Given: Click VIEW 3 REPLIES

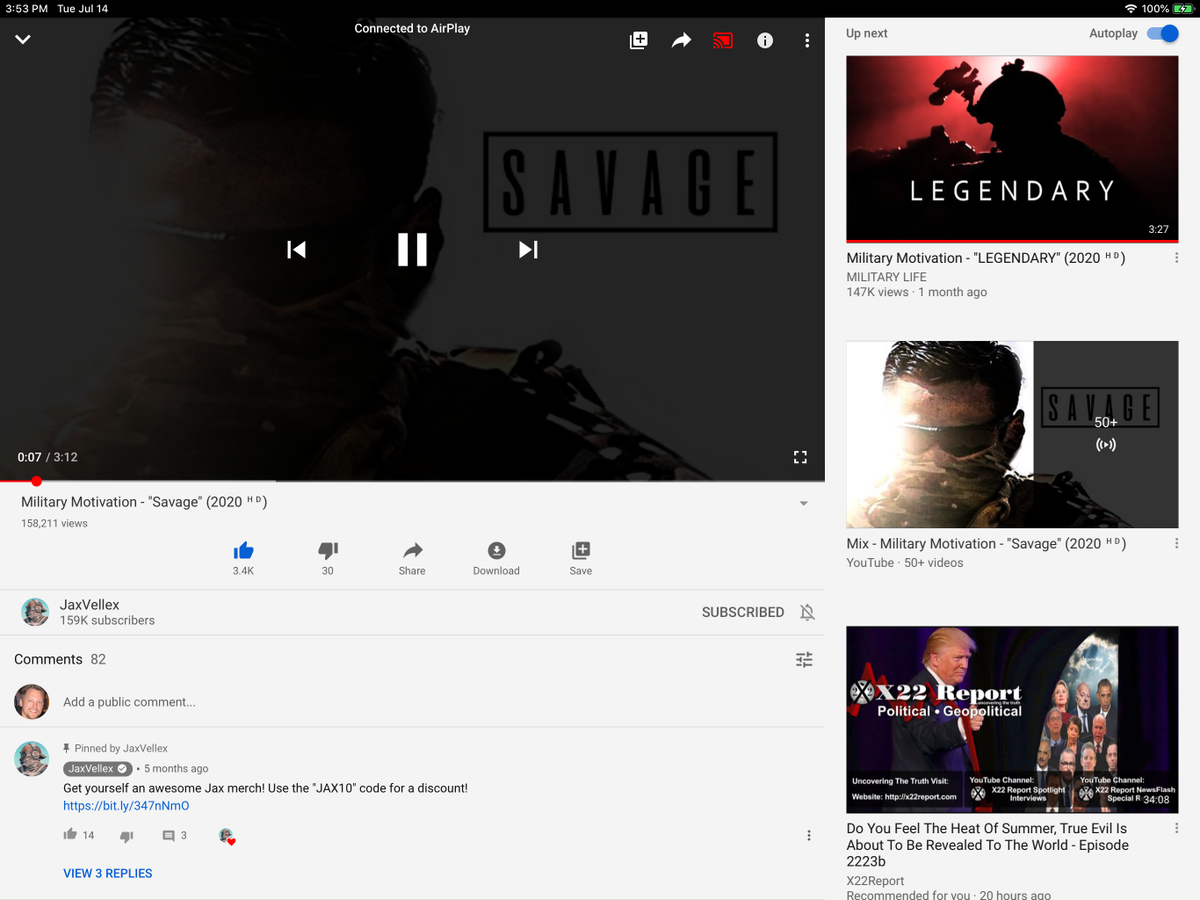Looking at the screenshot, I should [x=108, y=873].
